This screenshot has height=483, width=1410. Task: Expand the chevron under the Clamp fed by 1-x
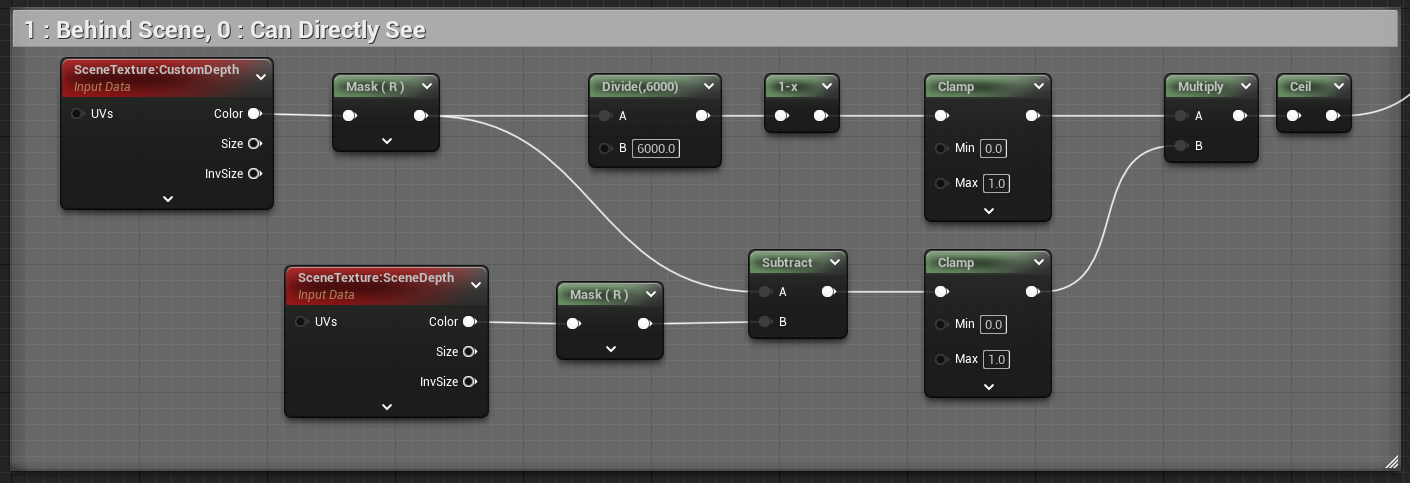[988, 211]
